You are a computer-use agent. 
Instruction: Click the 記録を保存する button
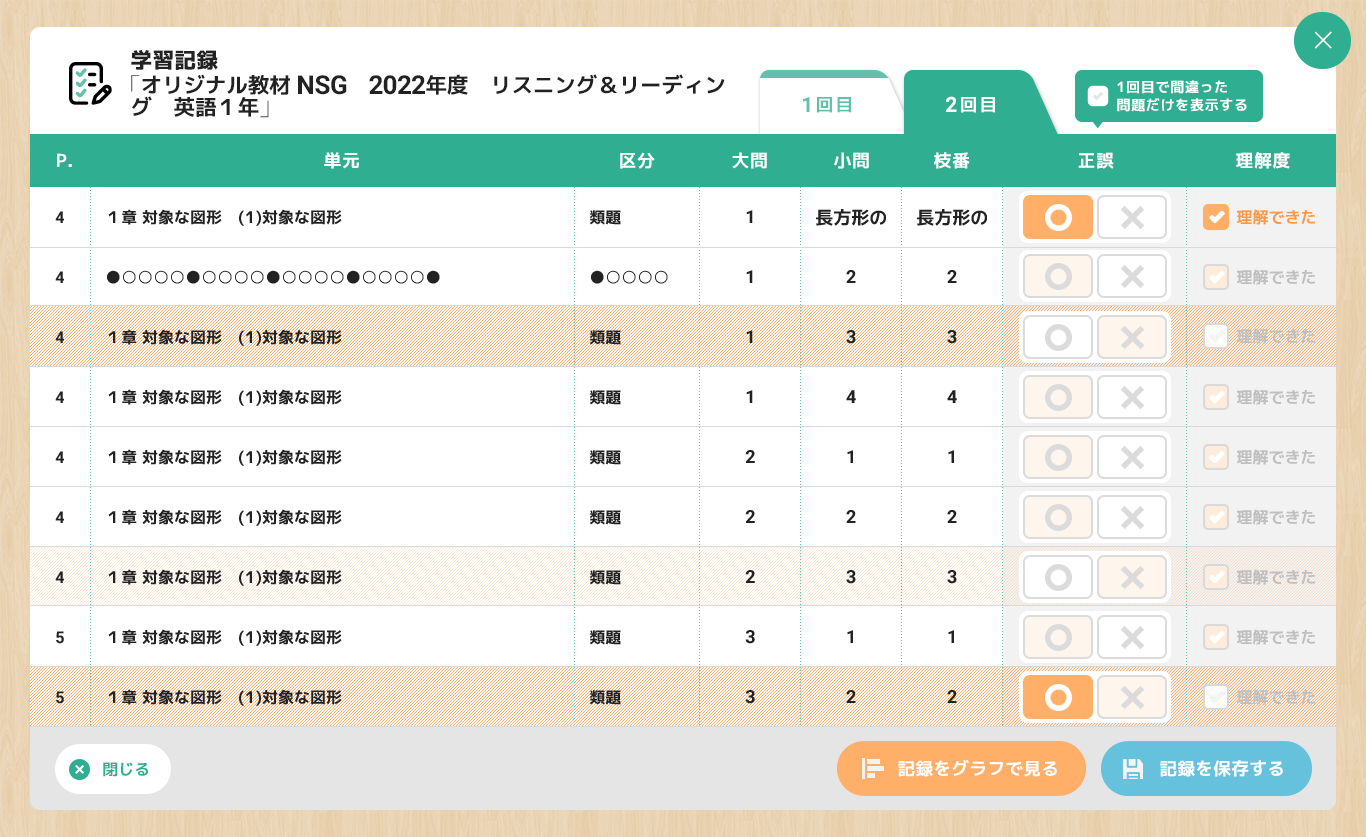1206,769
